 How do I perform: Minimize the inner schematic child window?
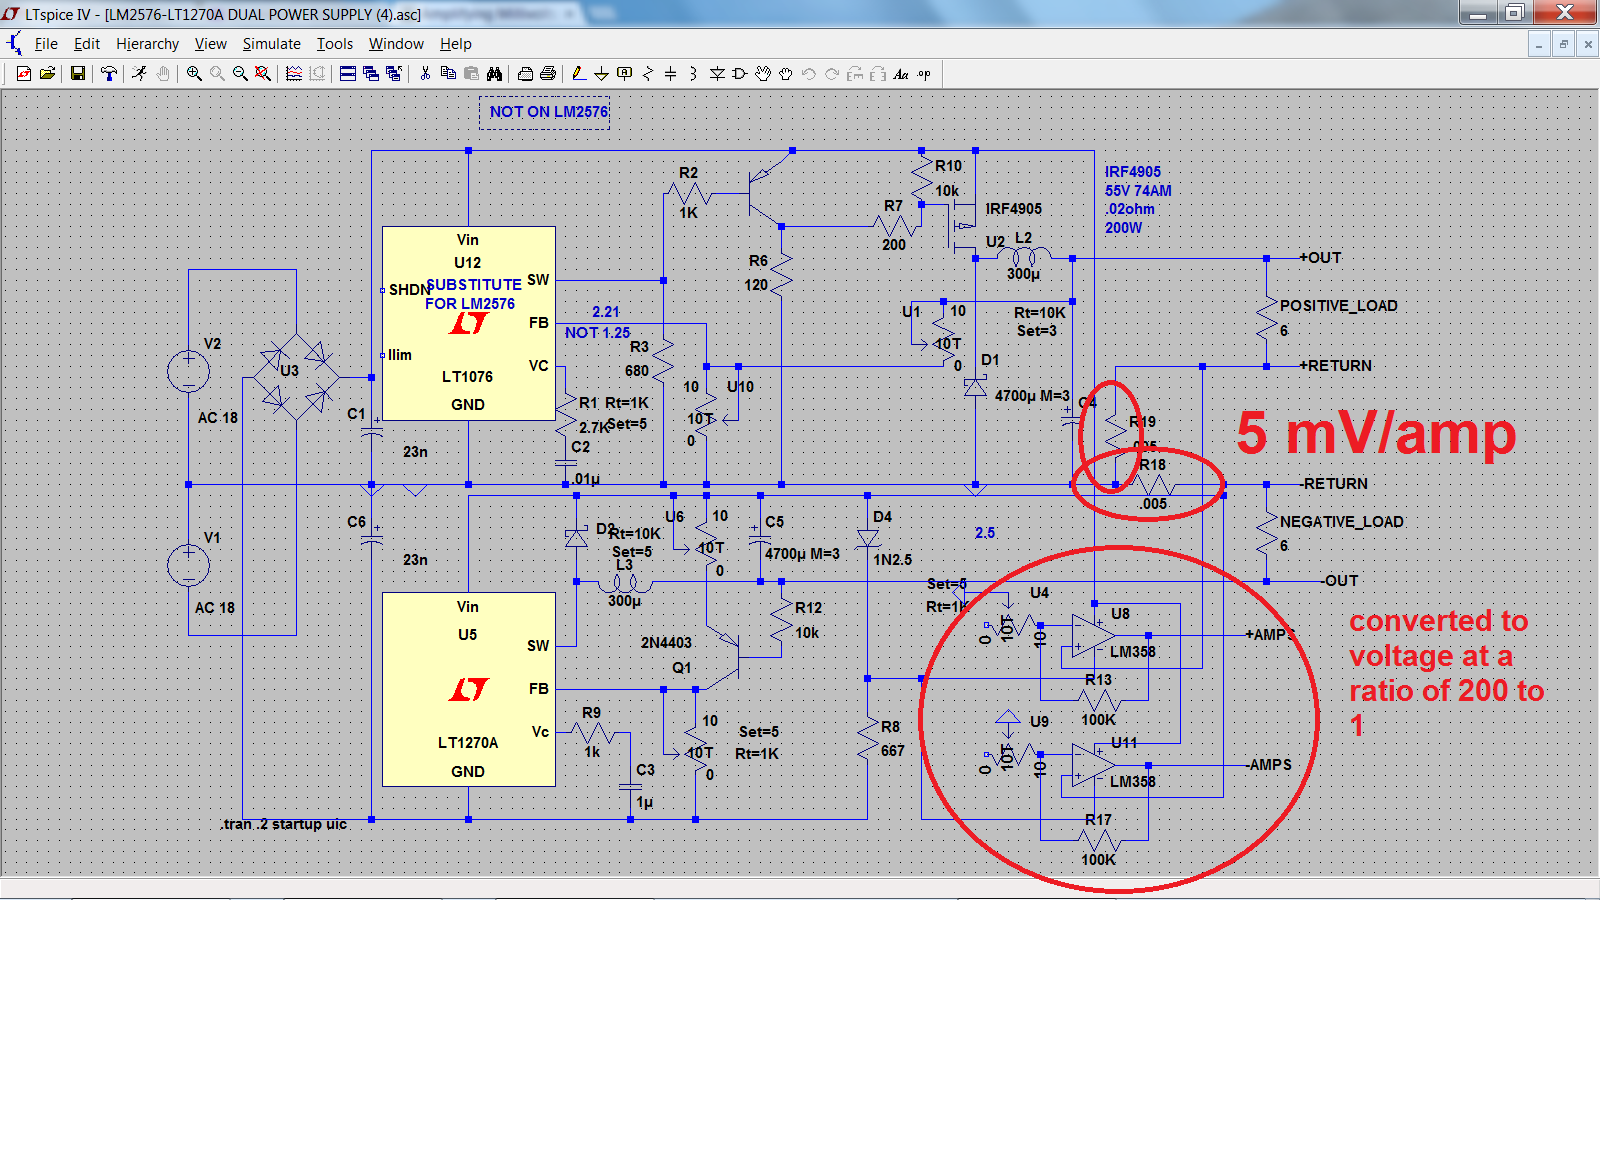click(1539, 44)
